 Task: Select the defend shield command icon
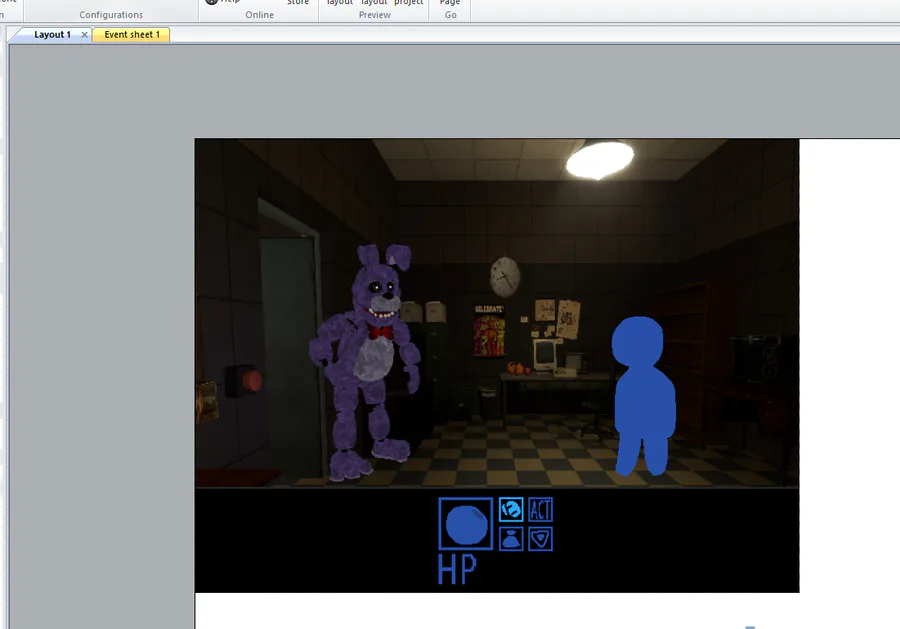tap(540, 539)
